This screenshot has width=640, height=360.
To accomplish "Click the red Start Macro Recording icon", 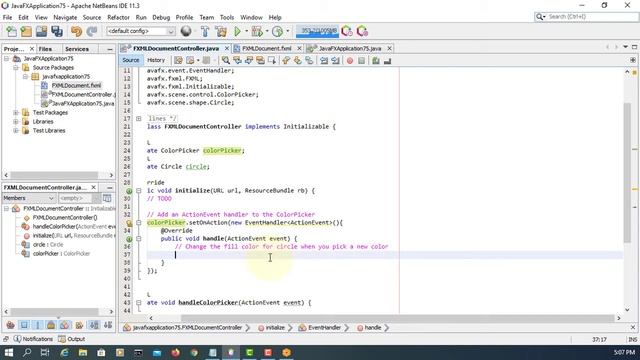I will coord(350,60).
